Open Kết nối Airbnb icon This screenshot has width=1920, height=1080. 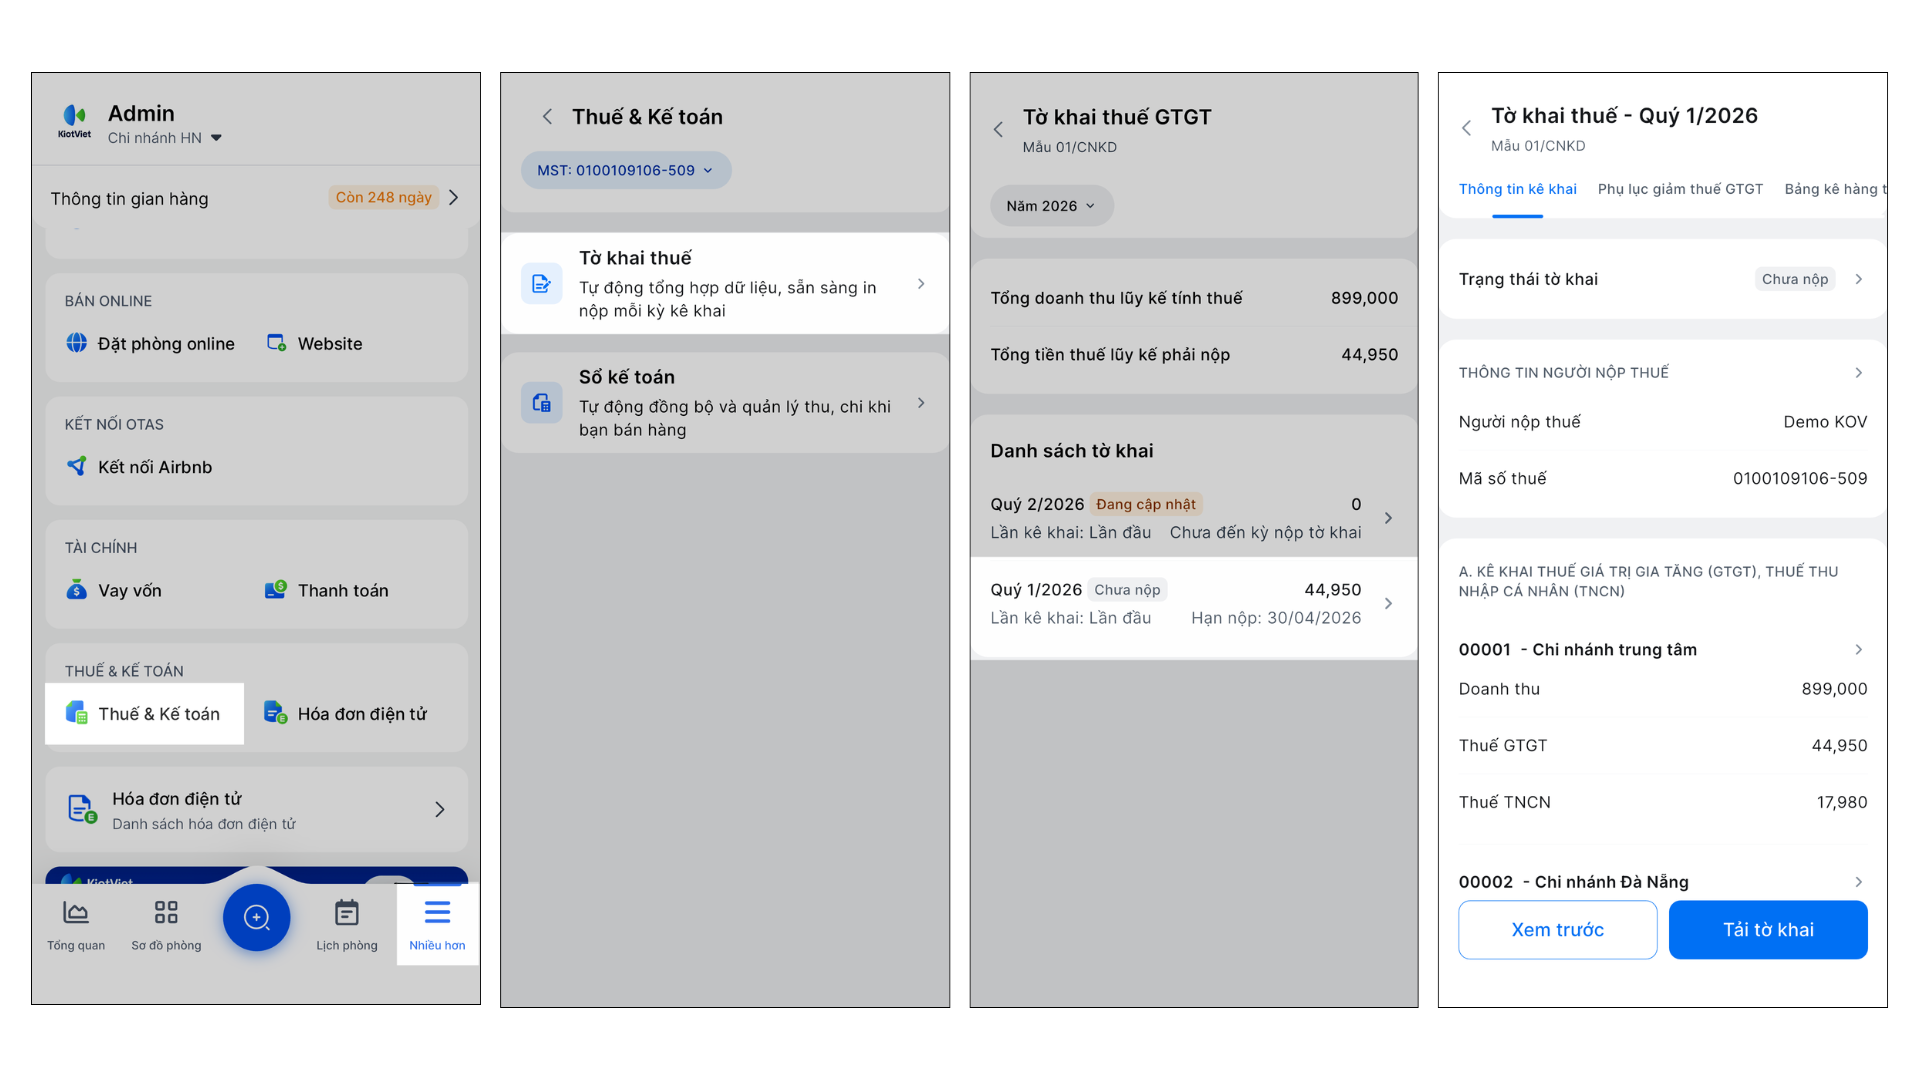[x=77, y=467]
